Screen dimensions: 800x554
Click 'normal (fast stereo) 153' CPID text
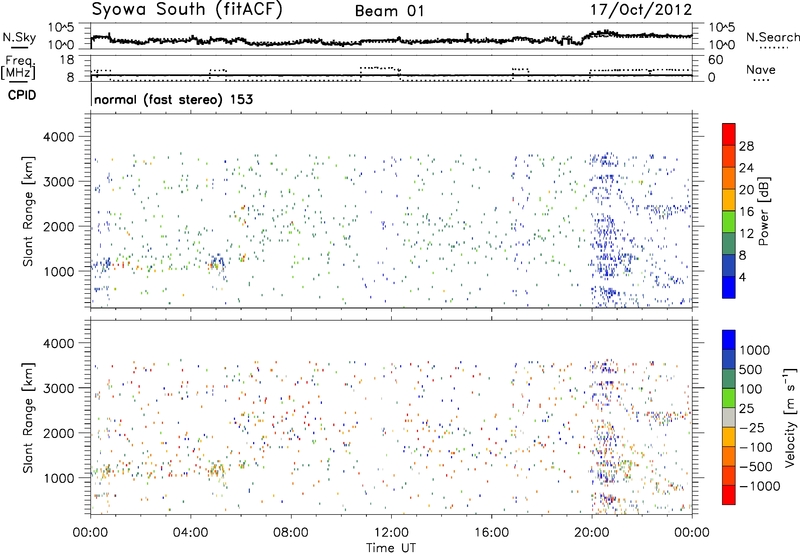click(173, 99)
